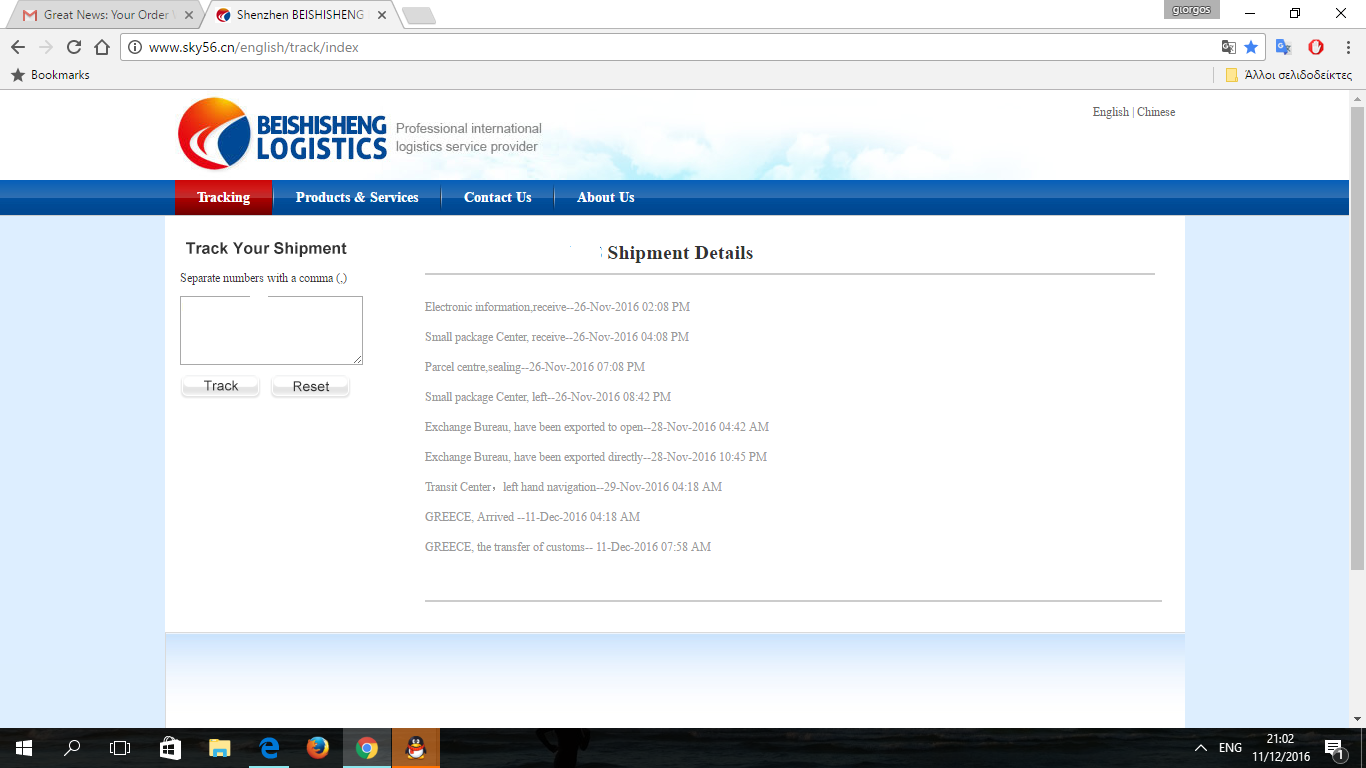
Task: Reload the current page
Action: (x=73, y=47)
